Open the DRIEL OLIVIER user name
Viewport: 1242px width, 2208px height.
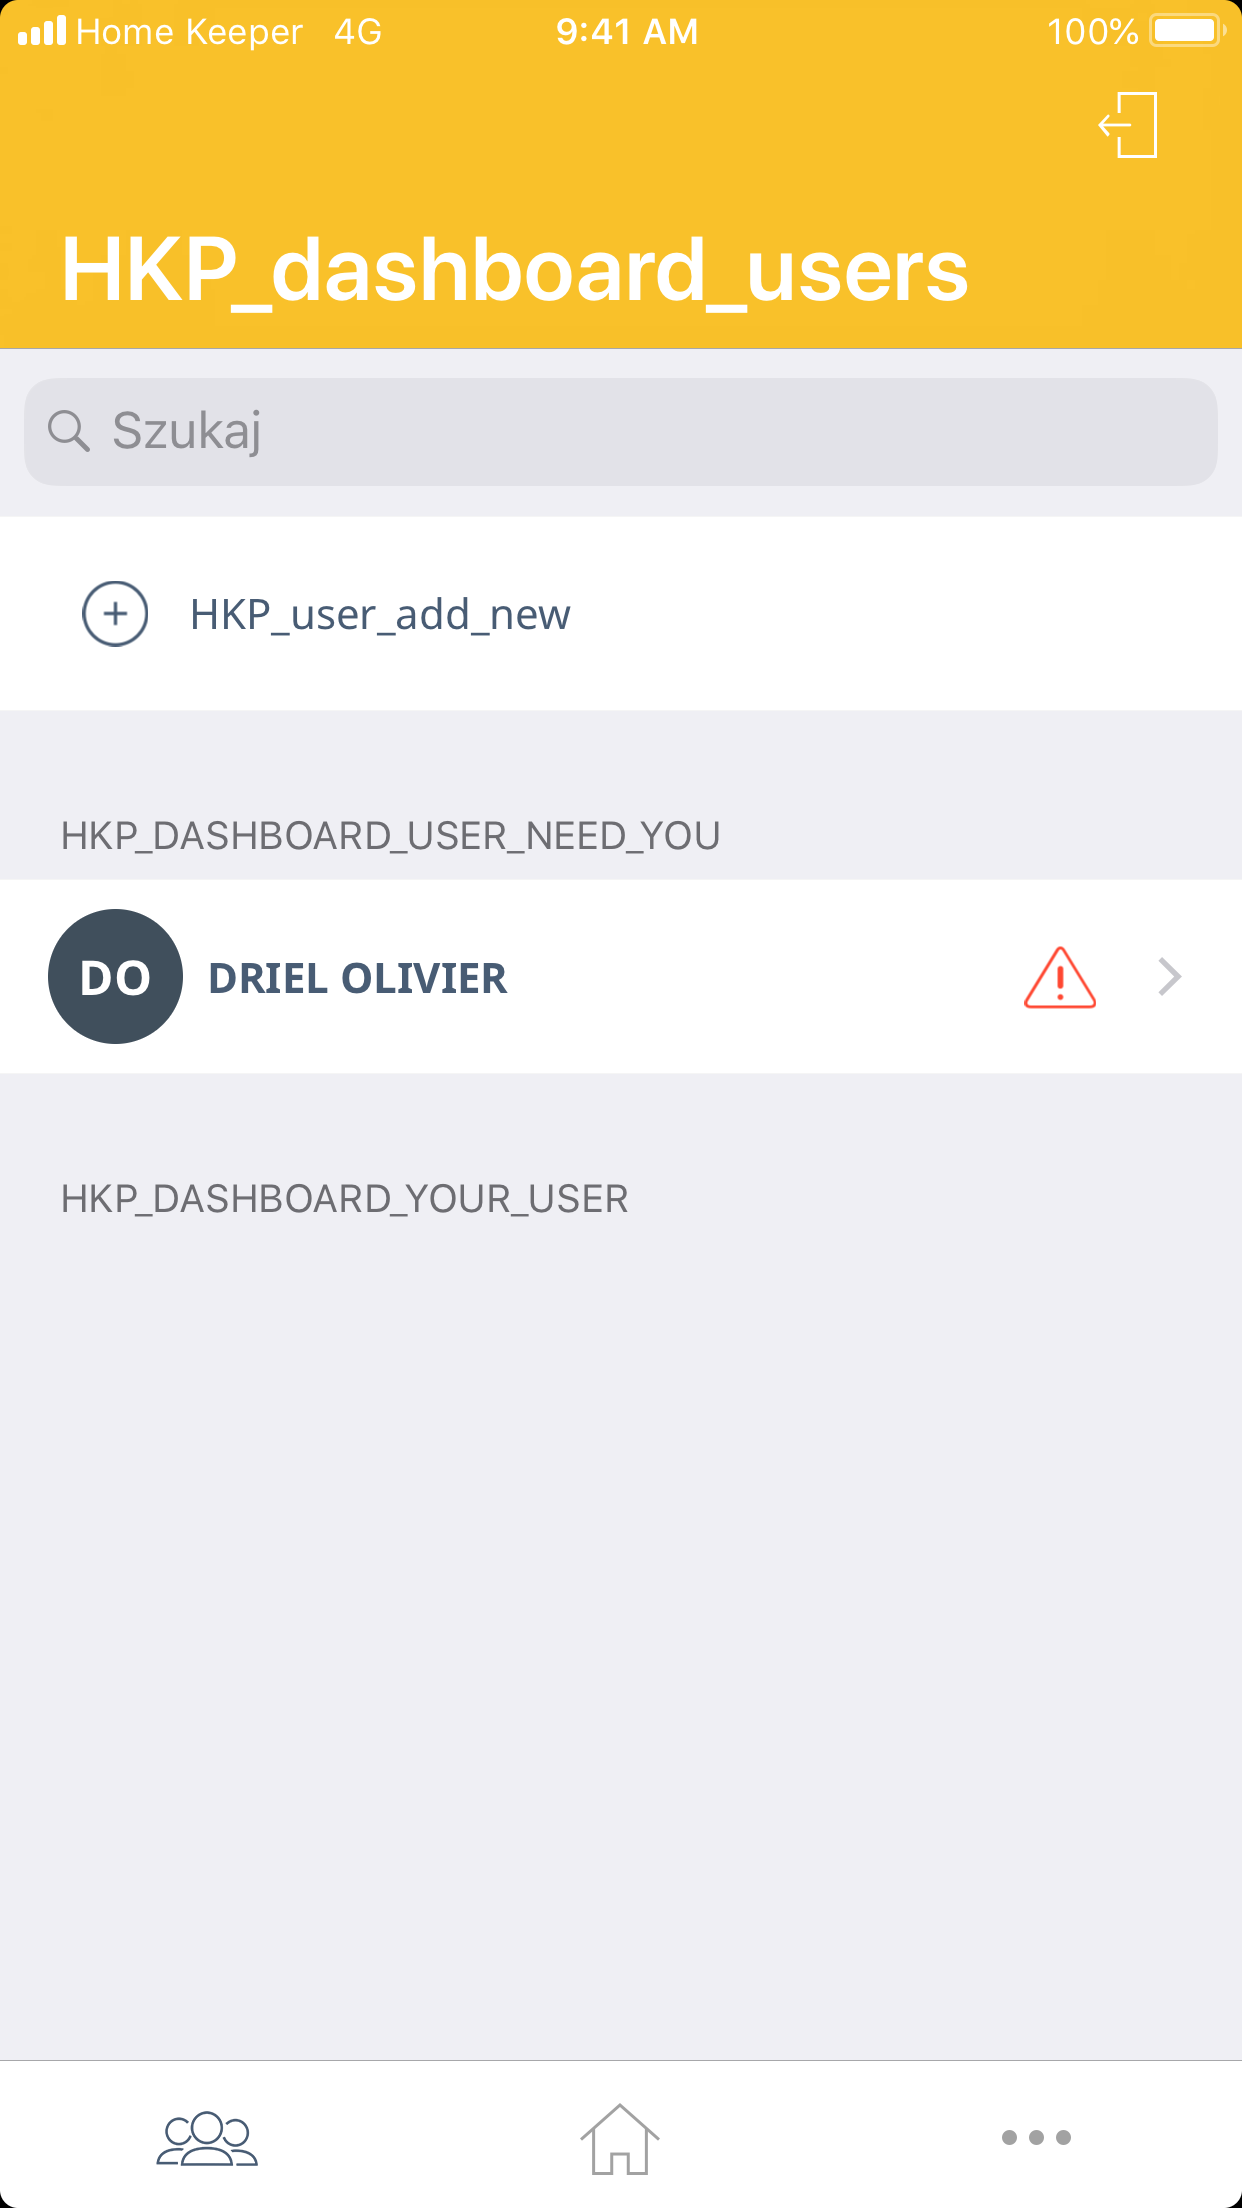tap(357, 978)
